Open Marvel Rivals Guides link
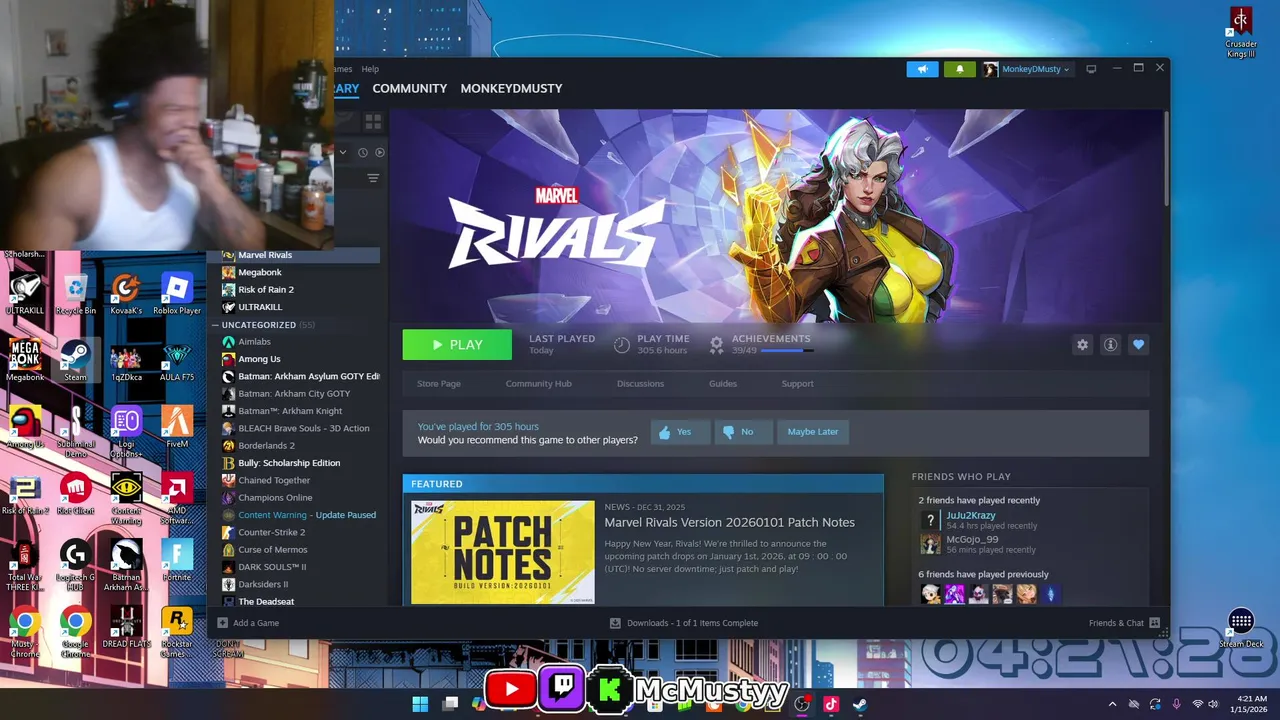This screenshot has height=720, width=1280. [723, 384]
